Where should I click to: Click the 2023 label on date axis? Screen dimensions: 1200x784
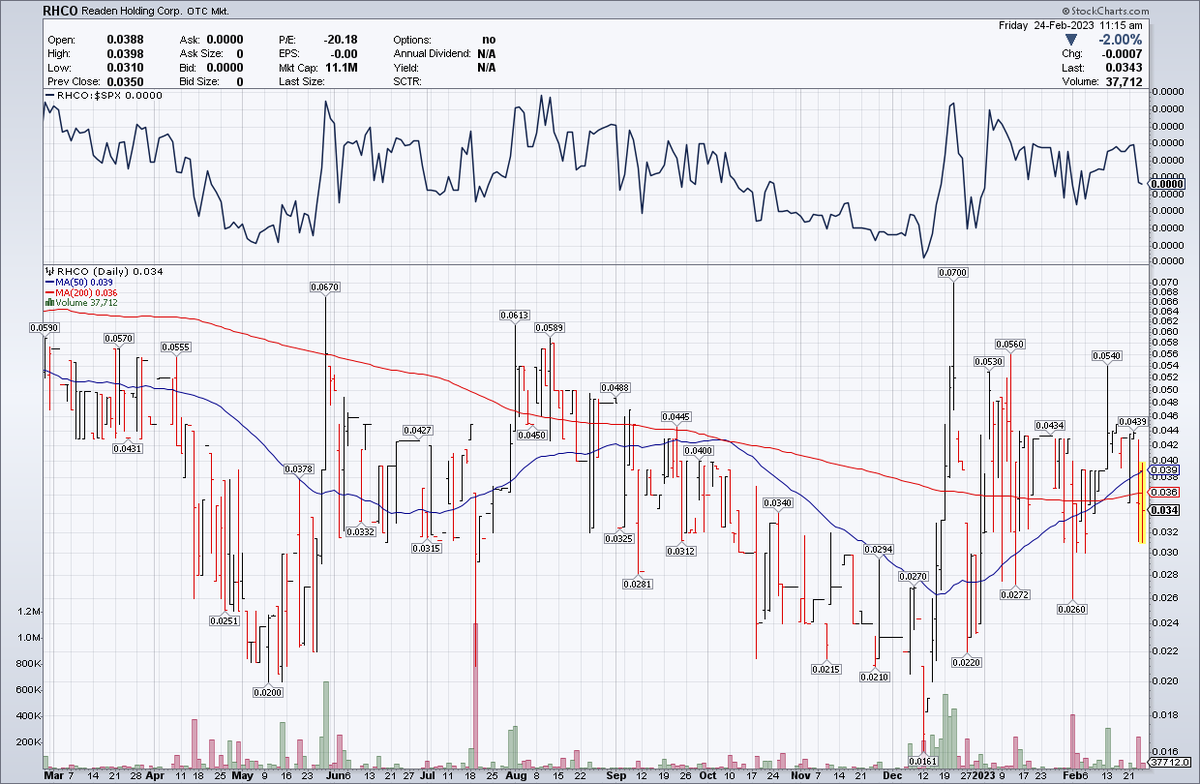[985, 774]
